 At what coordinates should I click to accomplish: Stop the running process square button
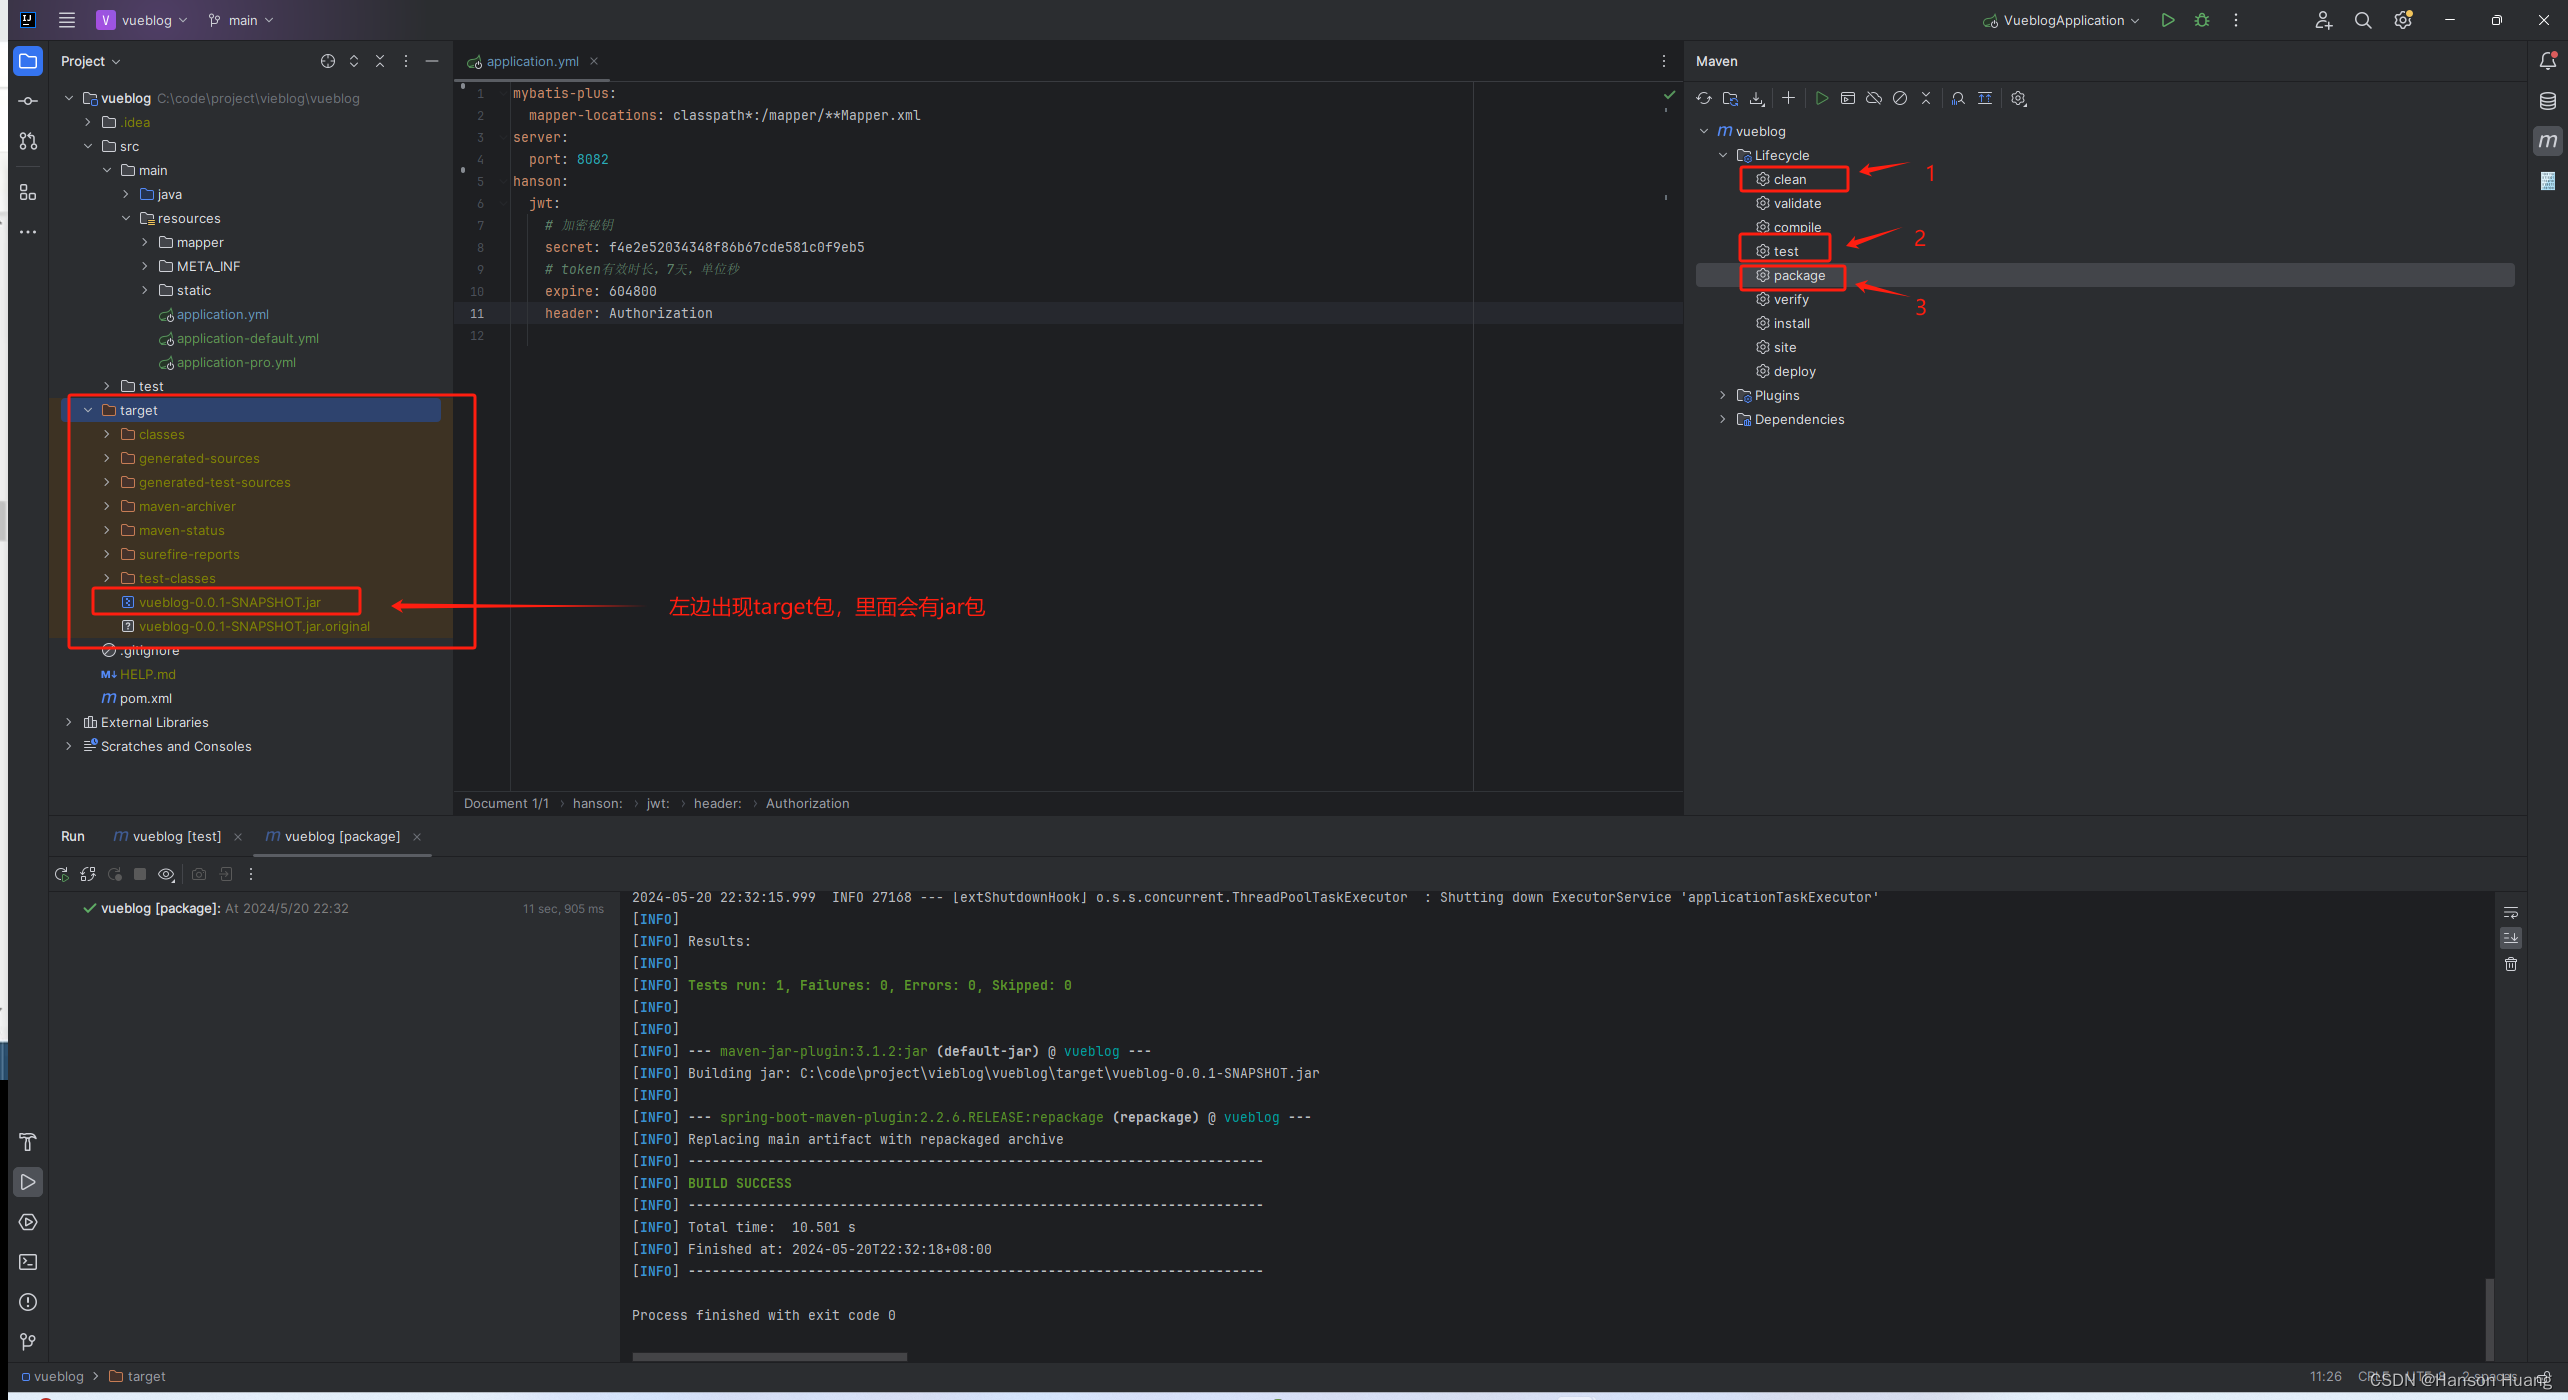[x=140, y=874]
